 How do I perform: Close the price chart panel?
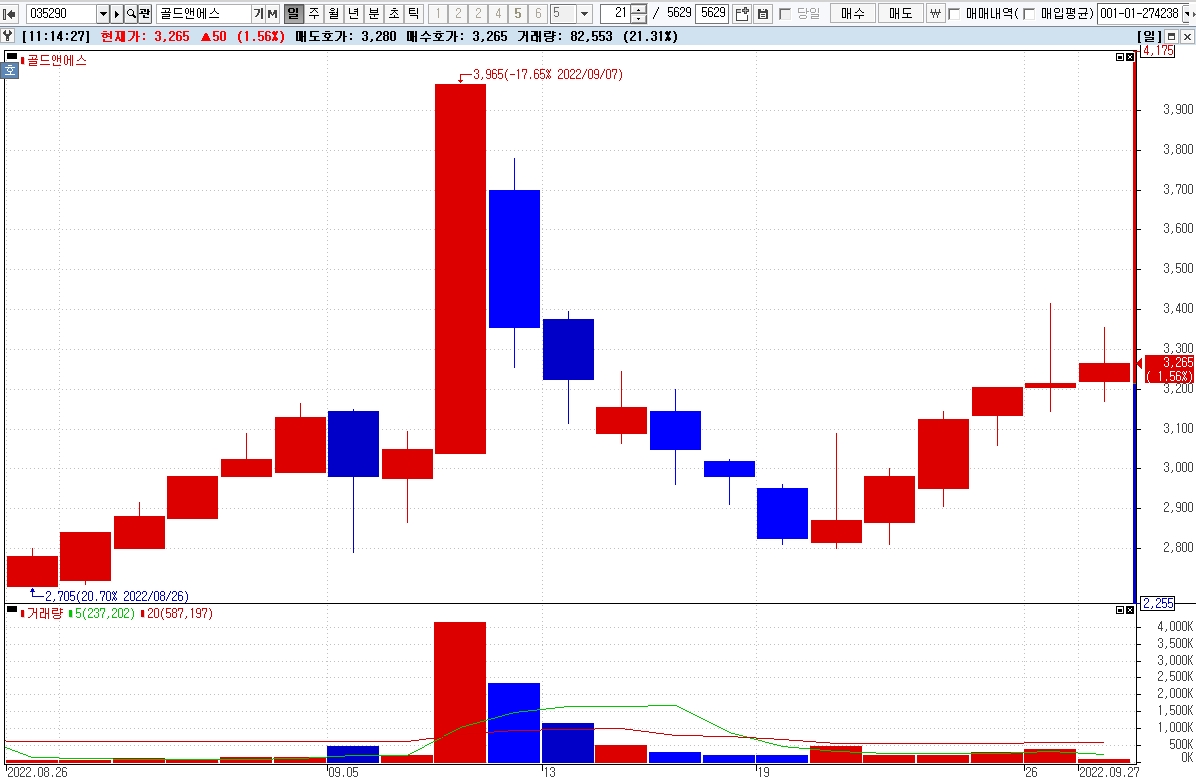1130,57
